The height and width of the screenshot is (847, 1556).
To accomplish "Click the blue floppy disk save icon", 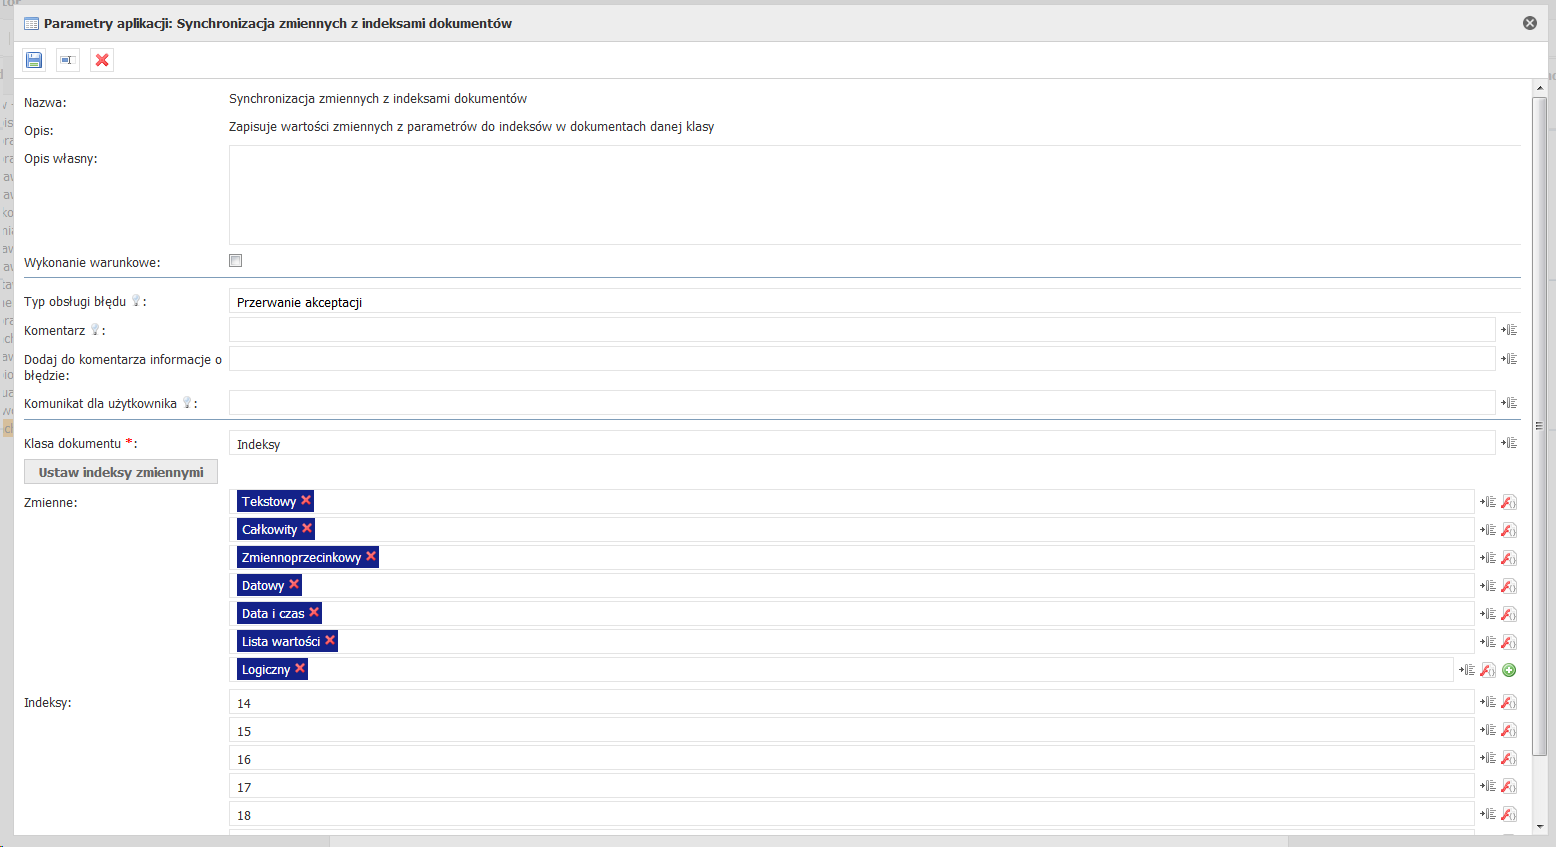I will point(34,60).
